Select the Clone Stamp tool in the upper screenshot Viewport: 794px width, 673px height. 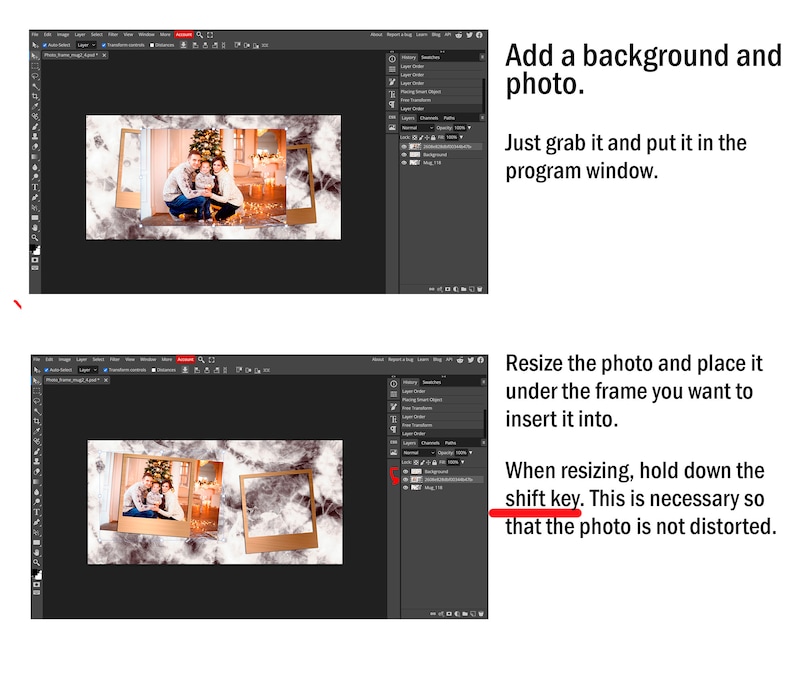tap(35, 137)
